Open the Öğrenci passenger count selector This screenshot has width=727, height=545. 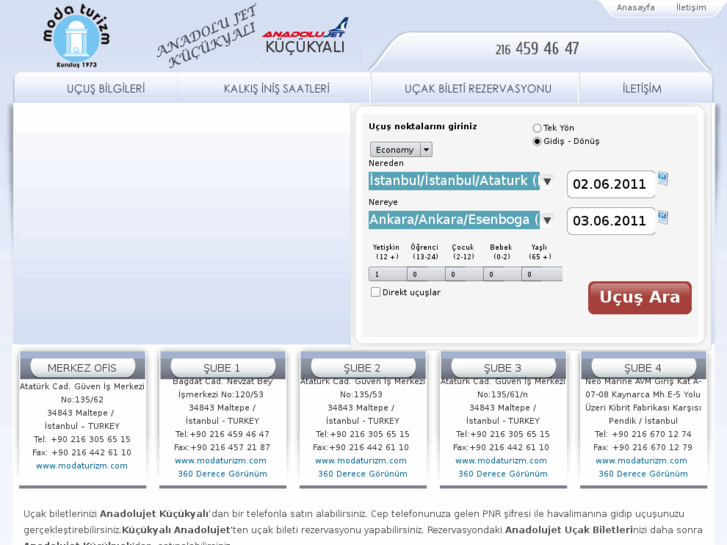pos(426,274)
